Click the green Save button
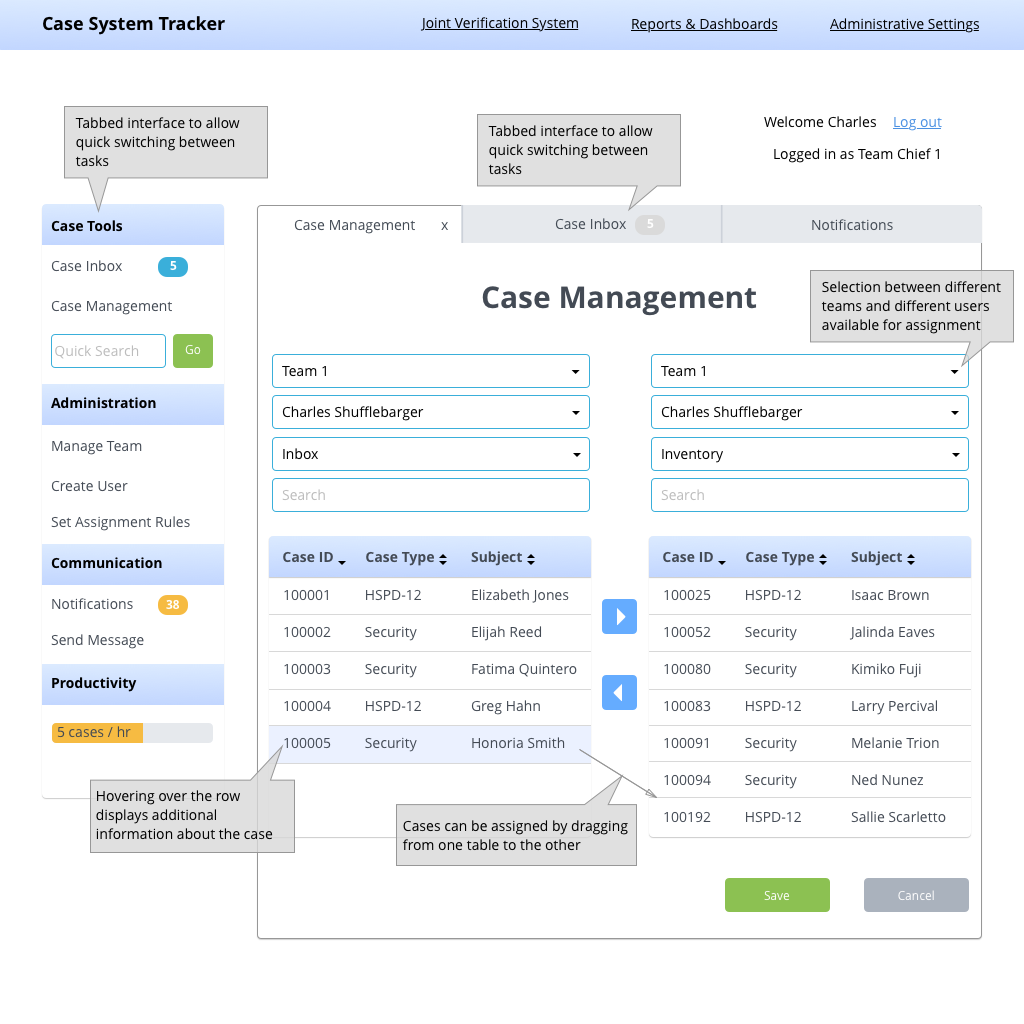Screen dimensions: 1024x1024 coord(777,895)
